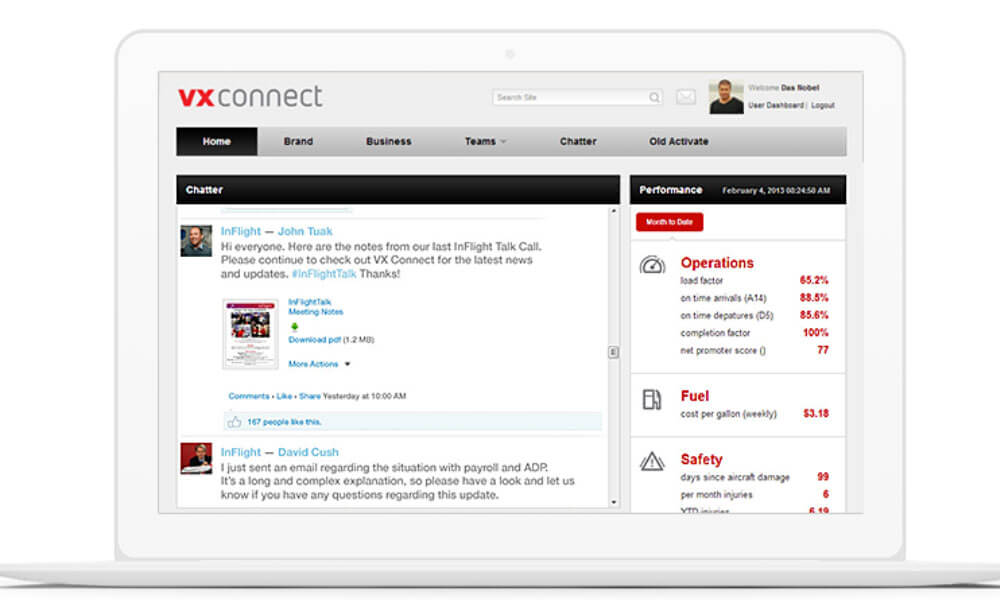Click the Performance panel date timestamp
The image size is (1000, 600).
(776, 190)
